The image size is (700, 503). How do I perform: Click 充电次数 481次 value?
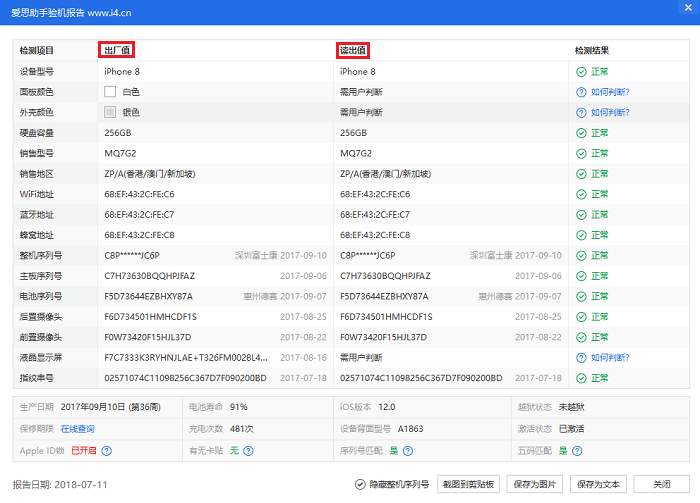[x=242, y=429]
